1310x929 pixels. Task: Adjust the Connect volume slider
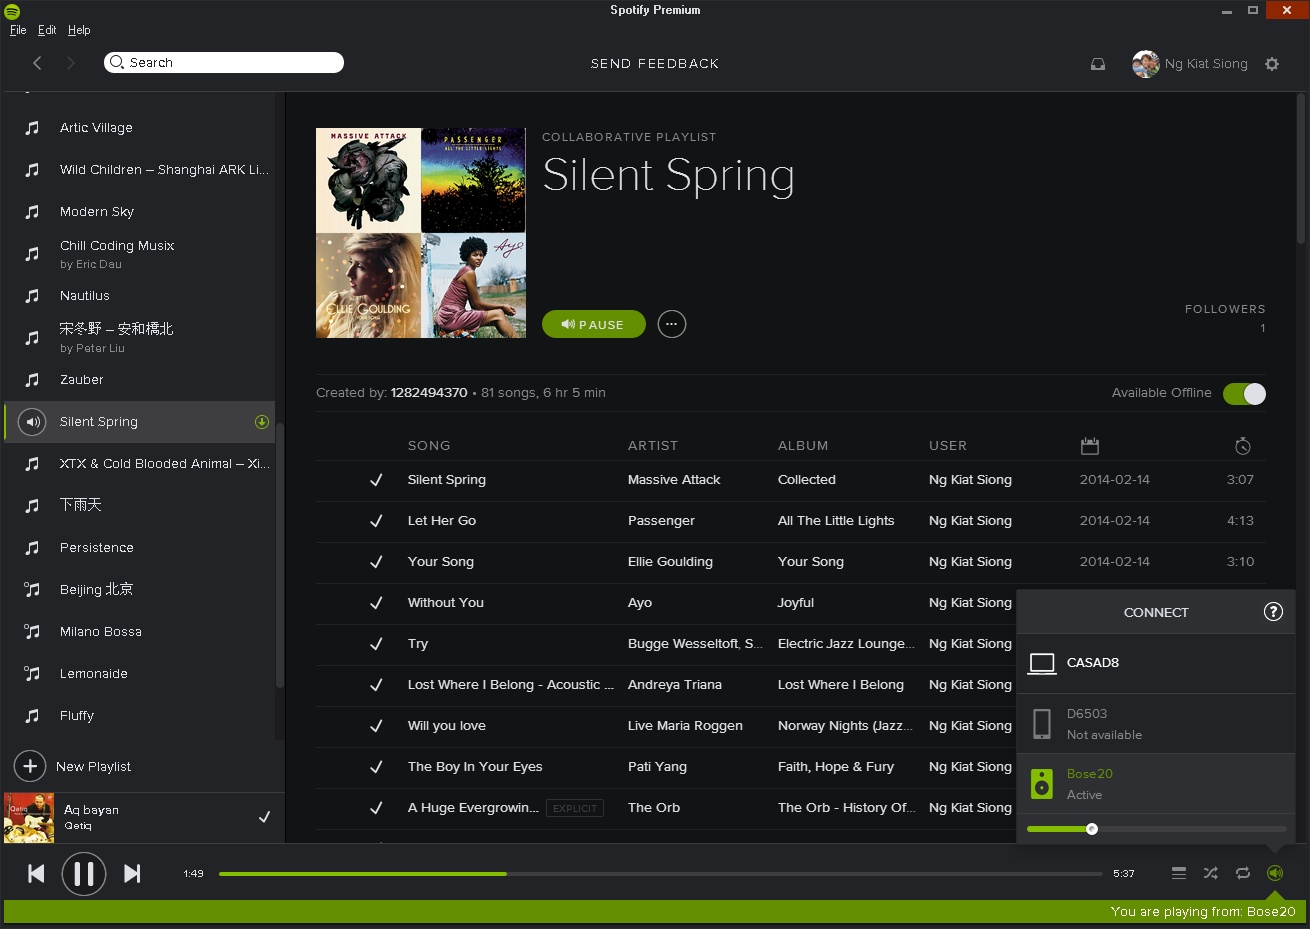(1092, 829)
